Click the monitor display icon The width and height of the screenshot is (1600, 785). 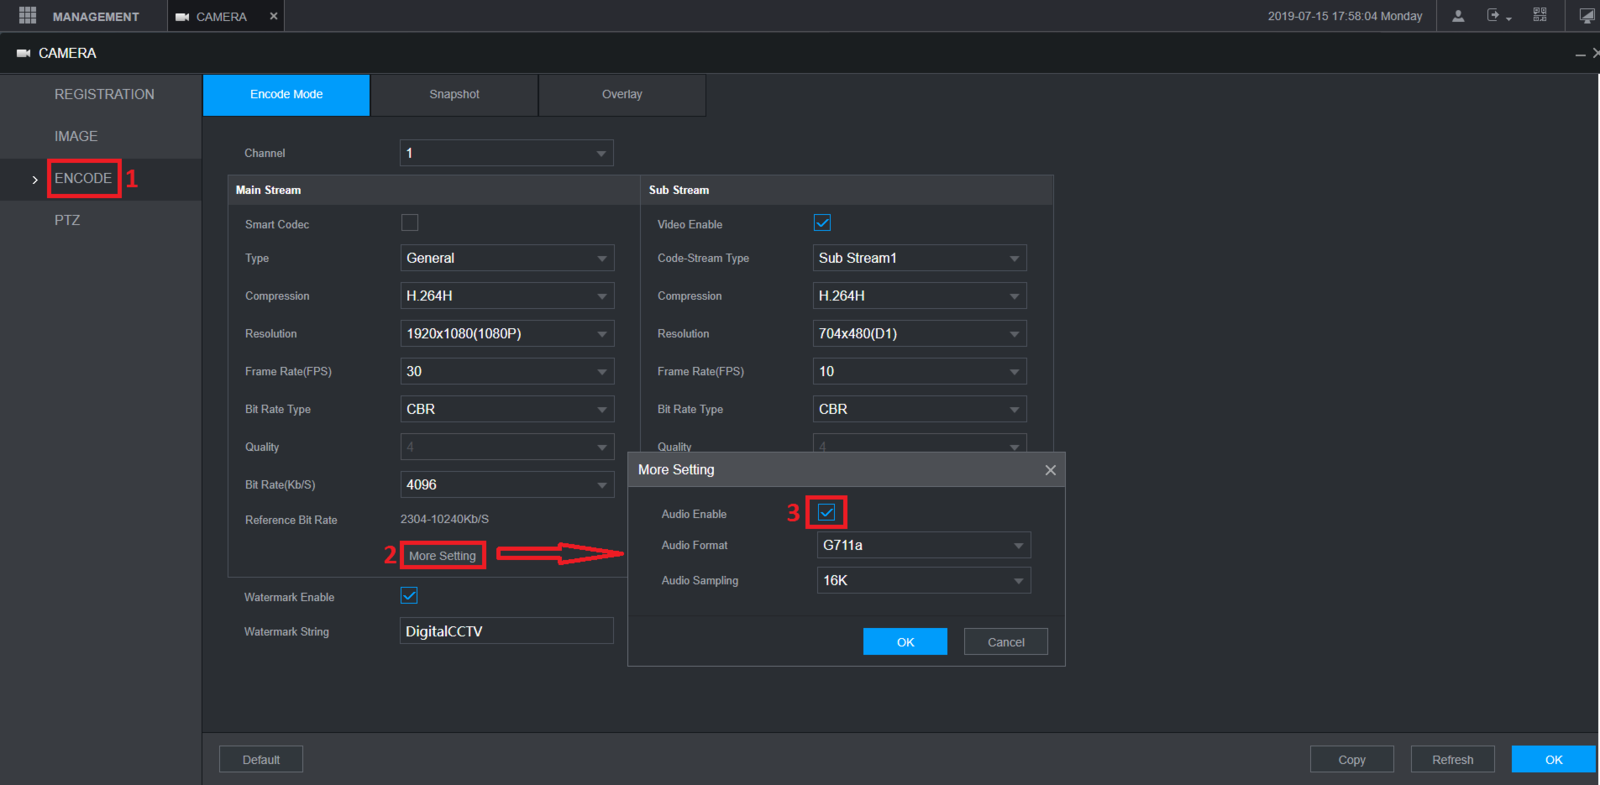tap(1586, 16)
